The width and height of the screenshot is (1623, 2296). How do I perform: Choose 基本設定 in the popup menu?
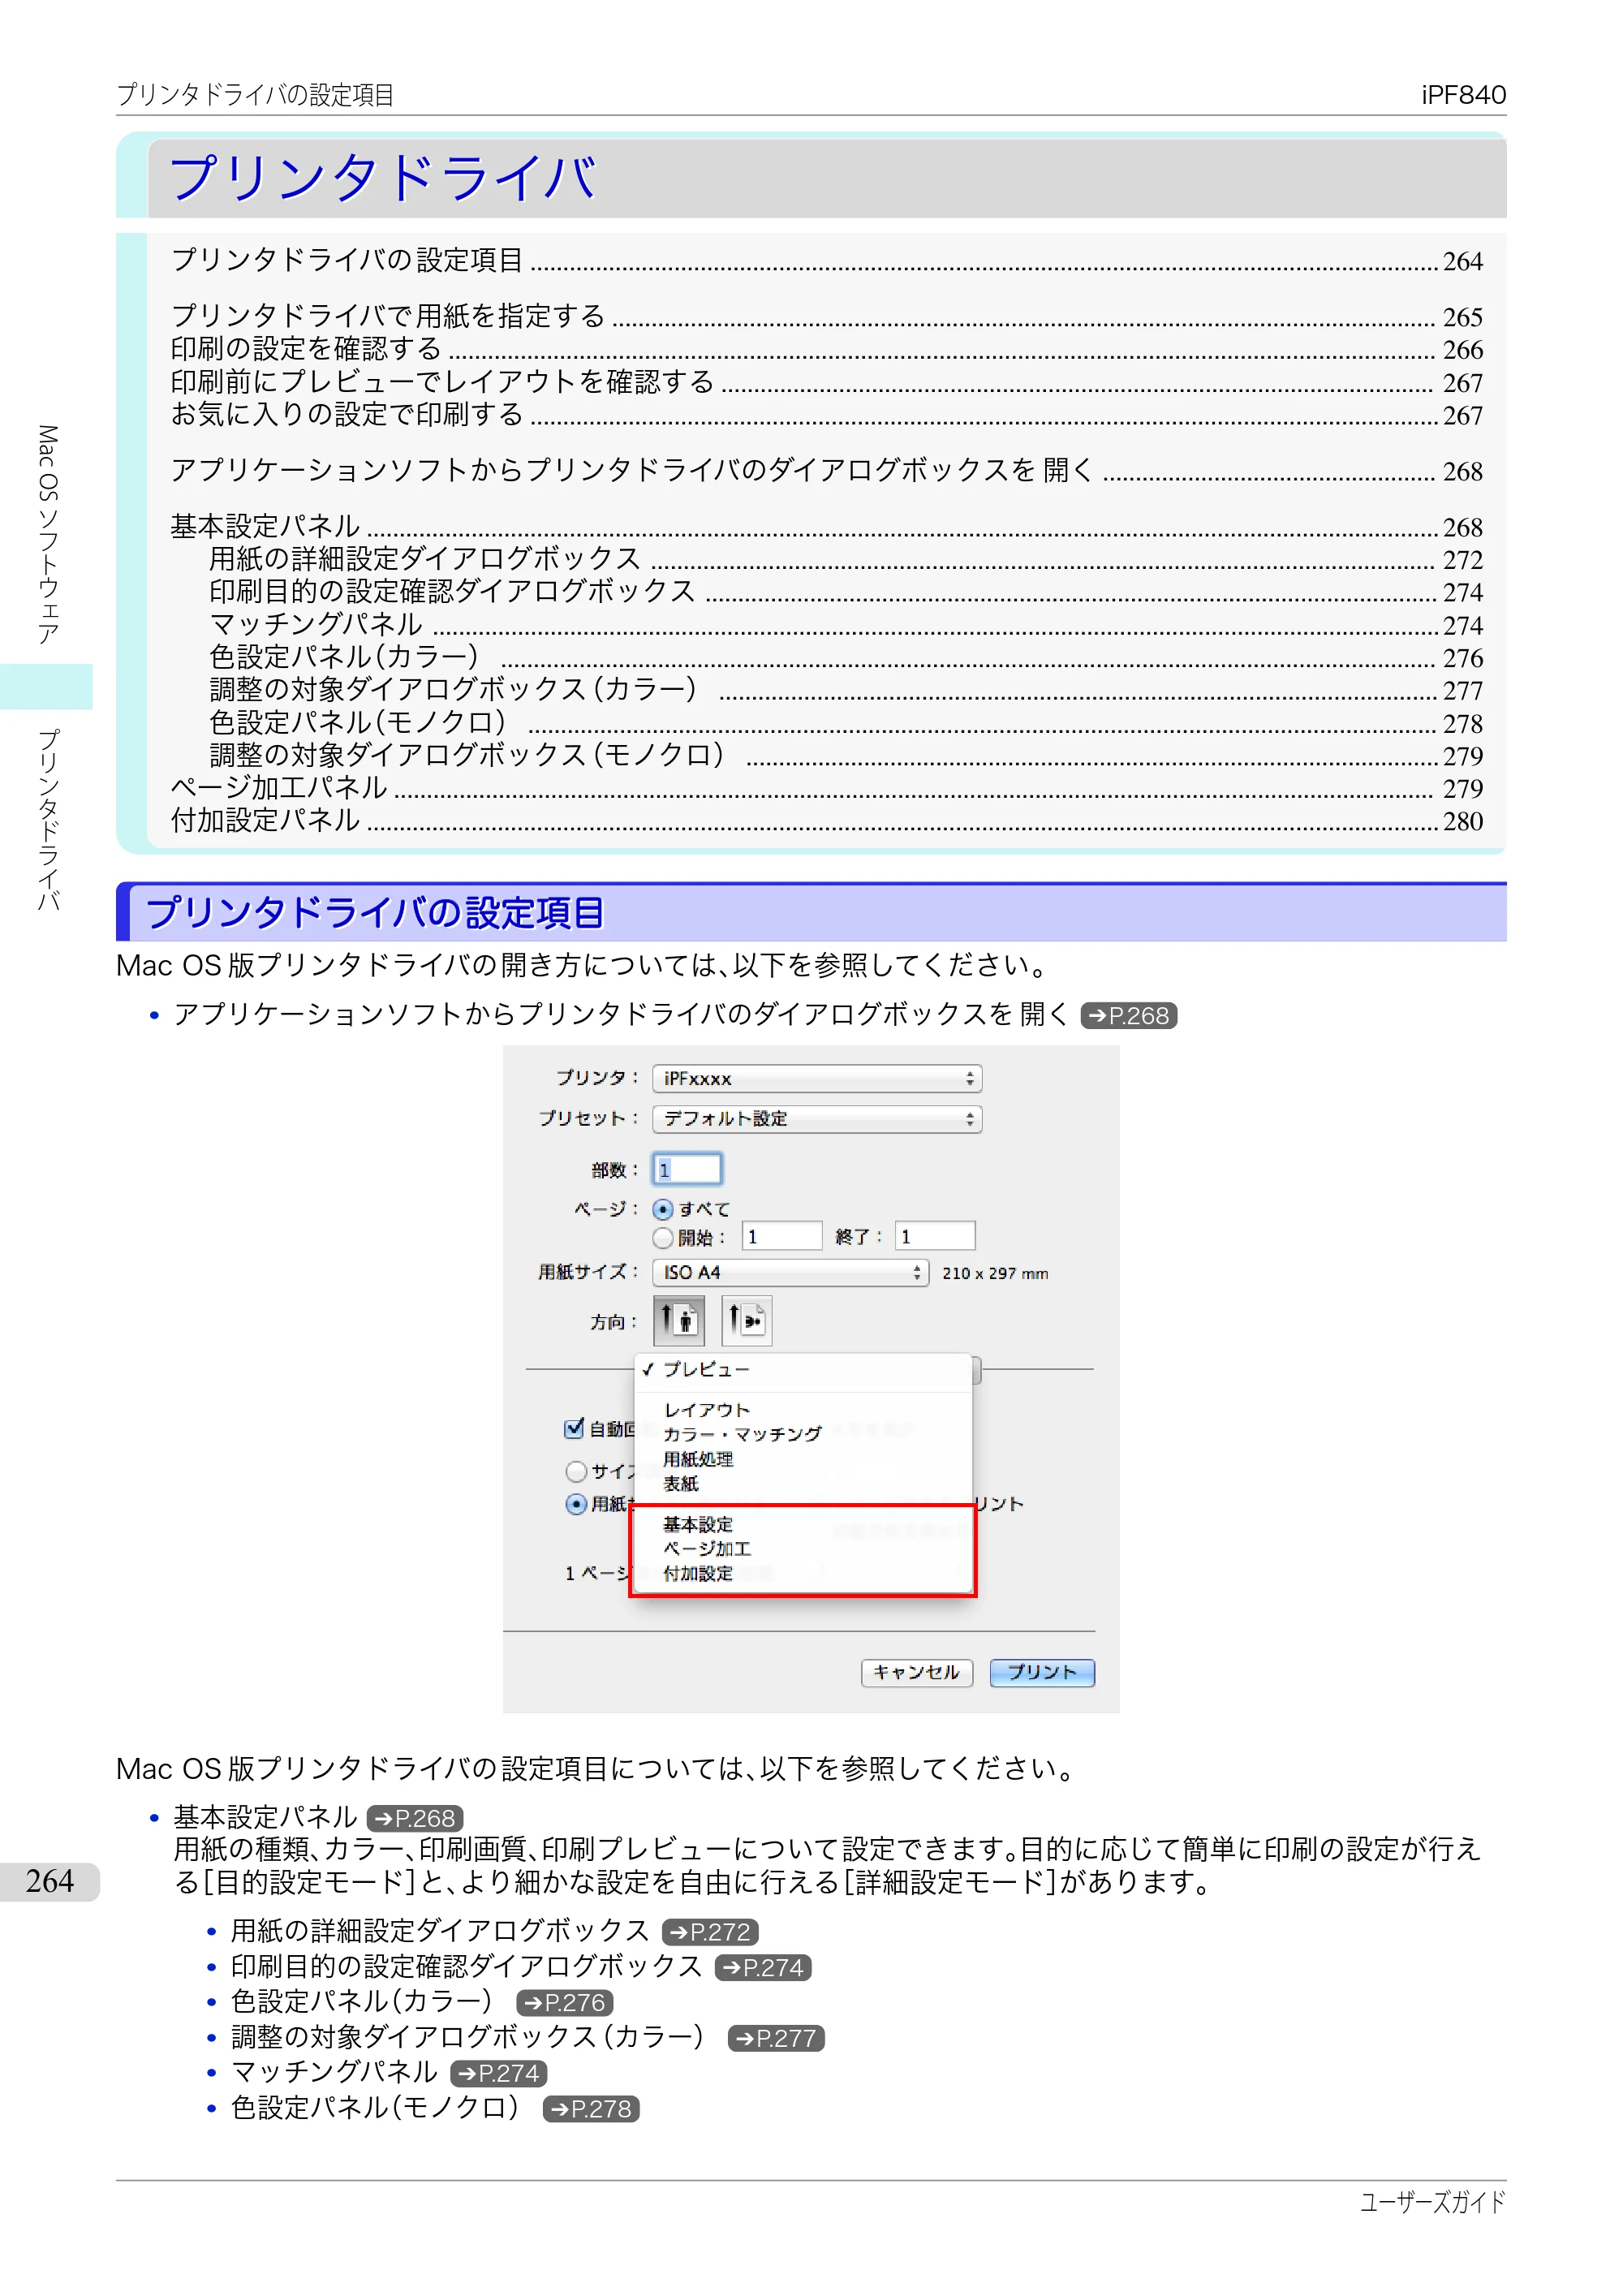804,1525
